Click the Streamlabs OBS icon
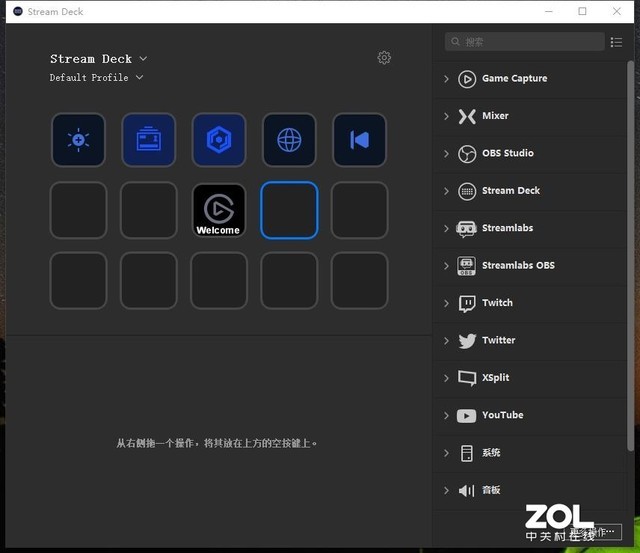Screen dimensions: 640x553 [x=467, y=266]
